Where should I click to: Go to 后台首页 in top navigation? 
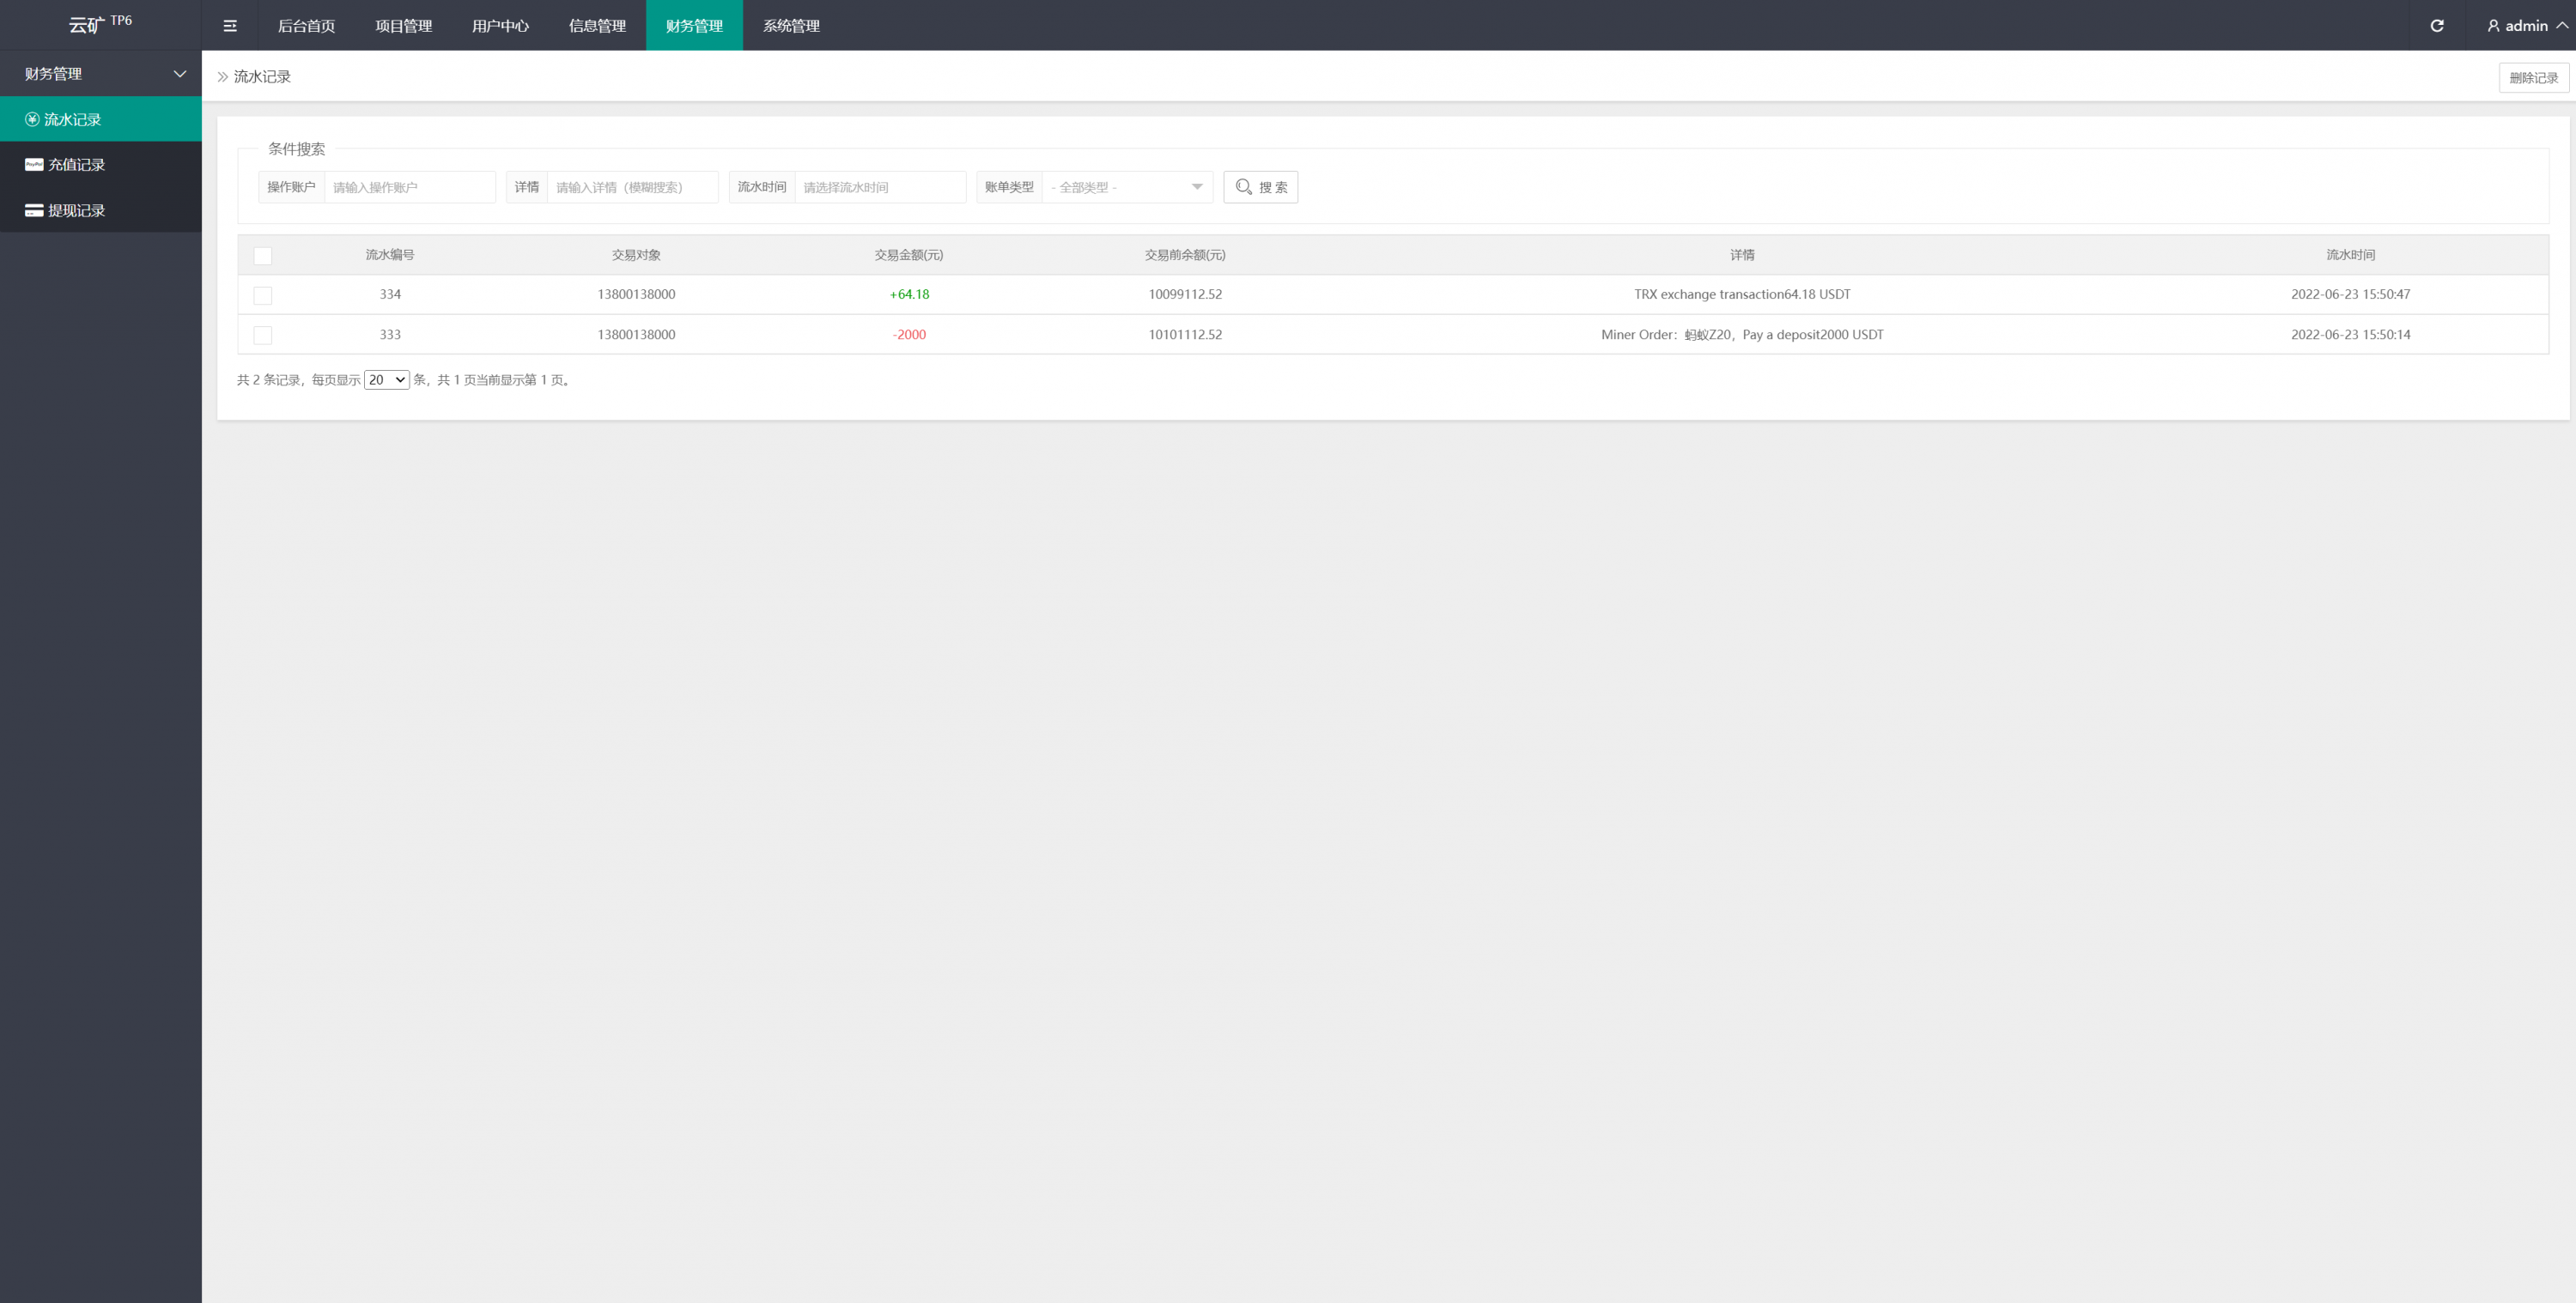click(306, 26)
